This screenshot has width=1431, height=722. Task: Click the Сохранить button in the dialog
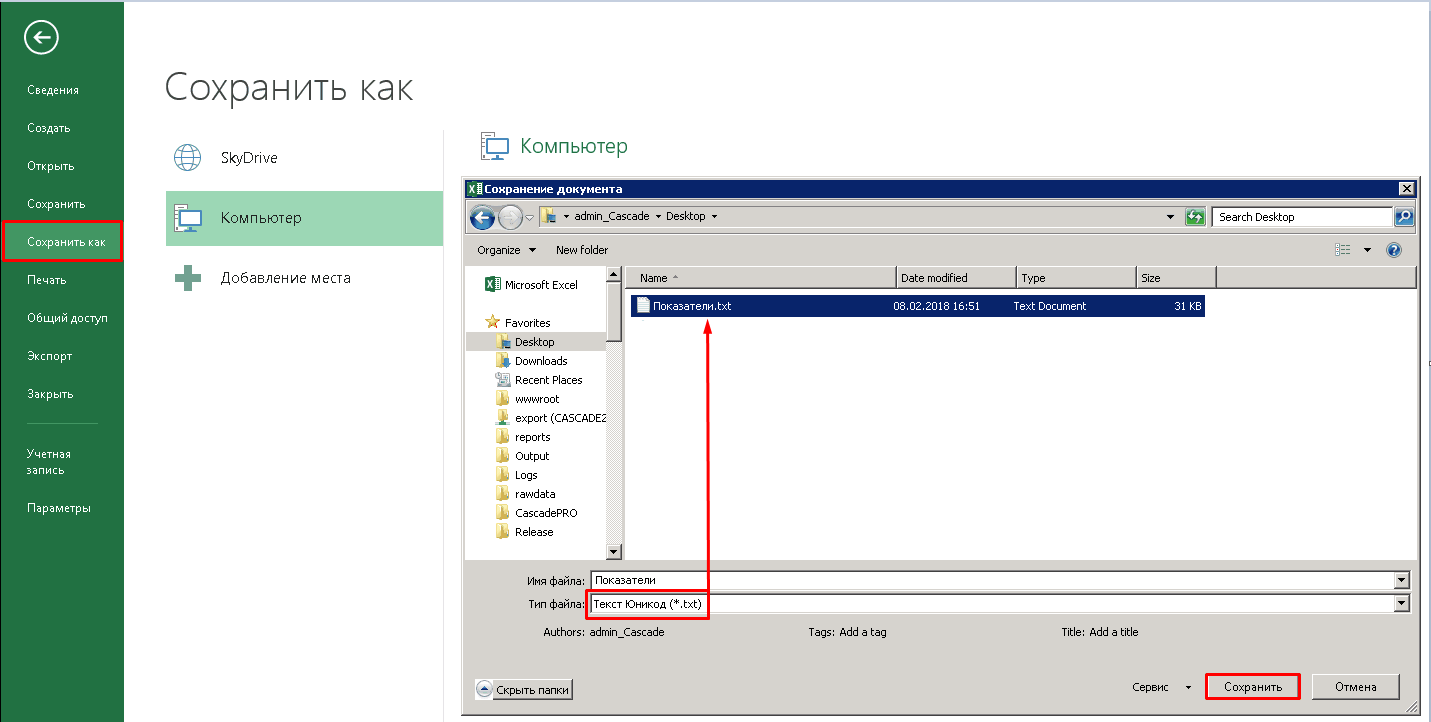[x=1253, y=687]
